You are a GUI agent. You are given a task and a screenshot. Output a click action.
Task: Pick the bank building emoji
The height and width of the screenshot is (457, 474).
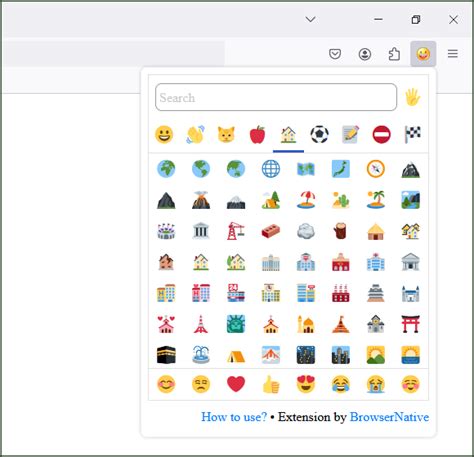click(x=410, y=262)
